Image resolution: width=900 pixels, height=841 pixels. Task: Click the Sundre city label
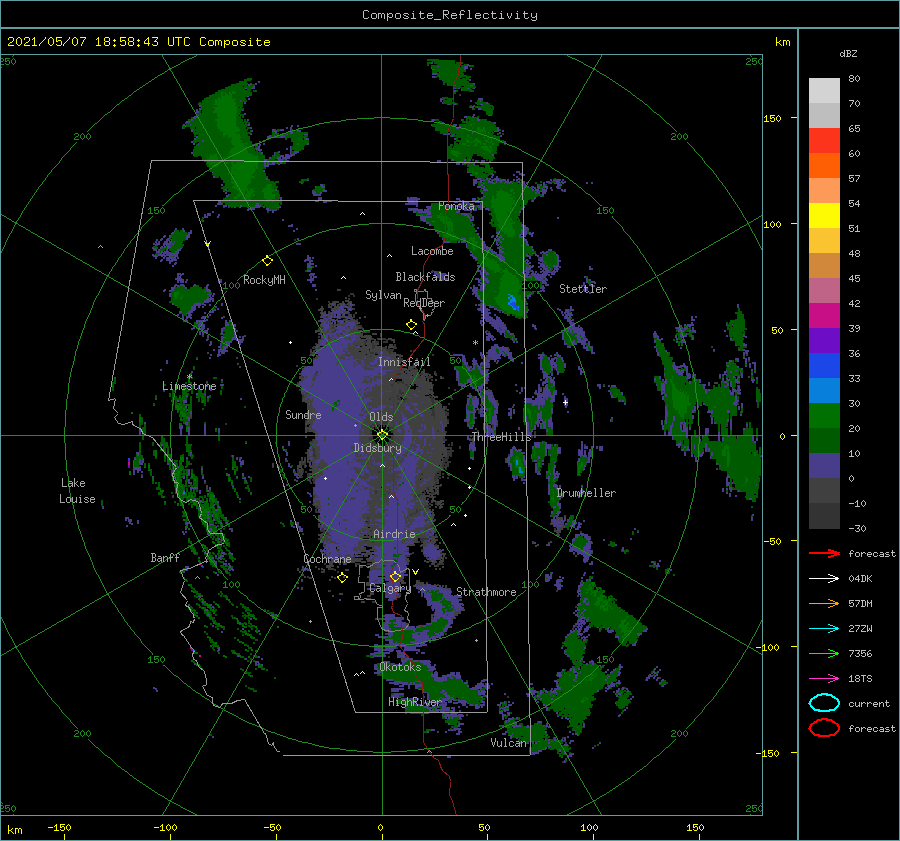tap(303, 415)
